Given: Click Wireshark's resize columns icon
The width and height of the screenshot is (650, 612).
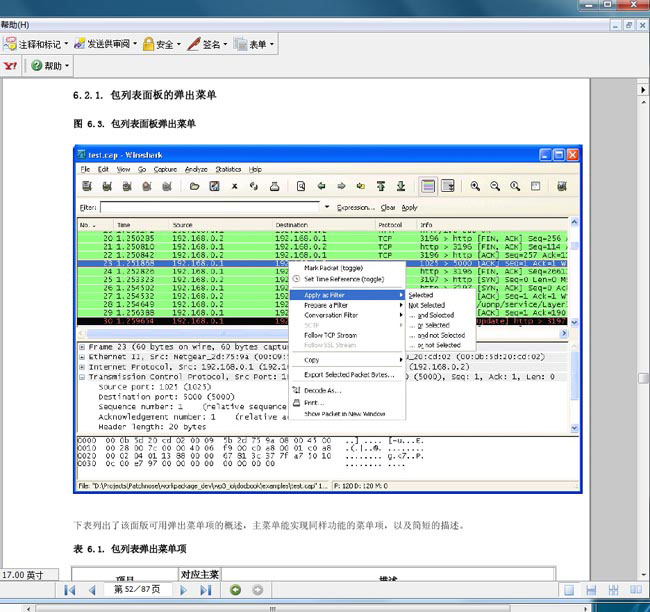Looking at the screenshot, I should (535, 187).
